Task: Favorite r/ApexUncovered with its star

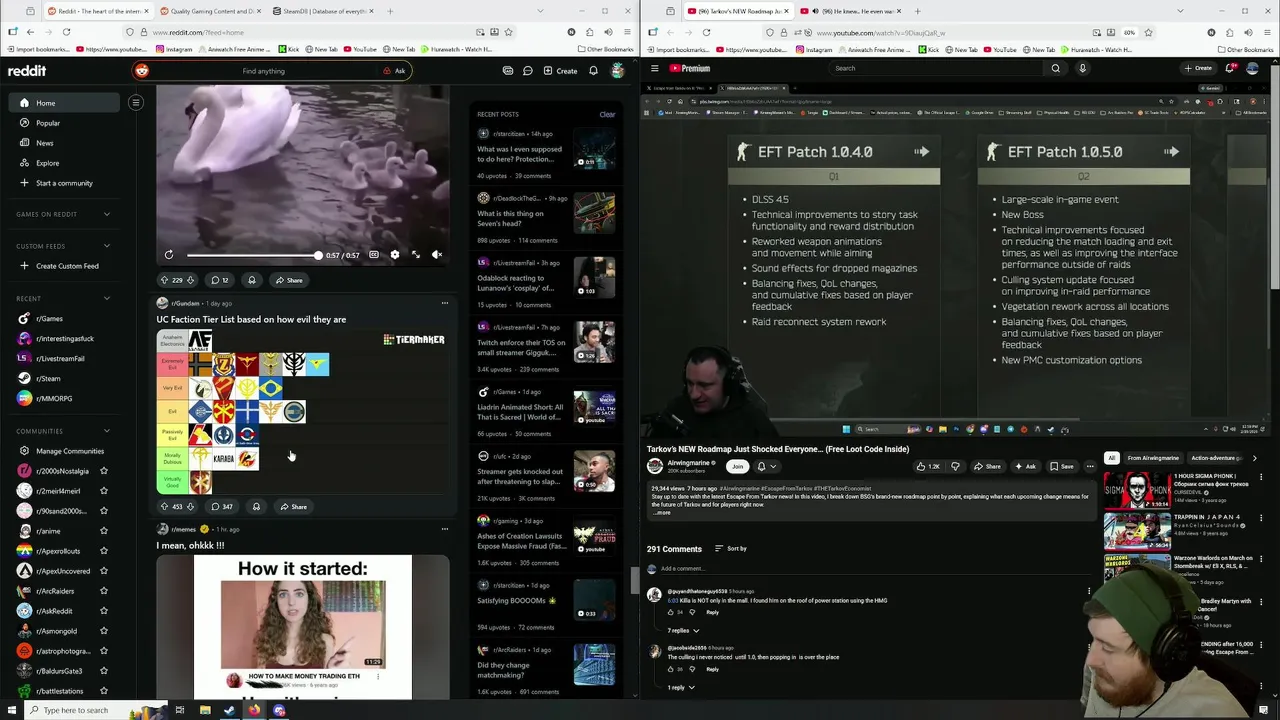Action: click(104, 571)
